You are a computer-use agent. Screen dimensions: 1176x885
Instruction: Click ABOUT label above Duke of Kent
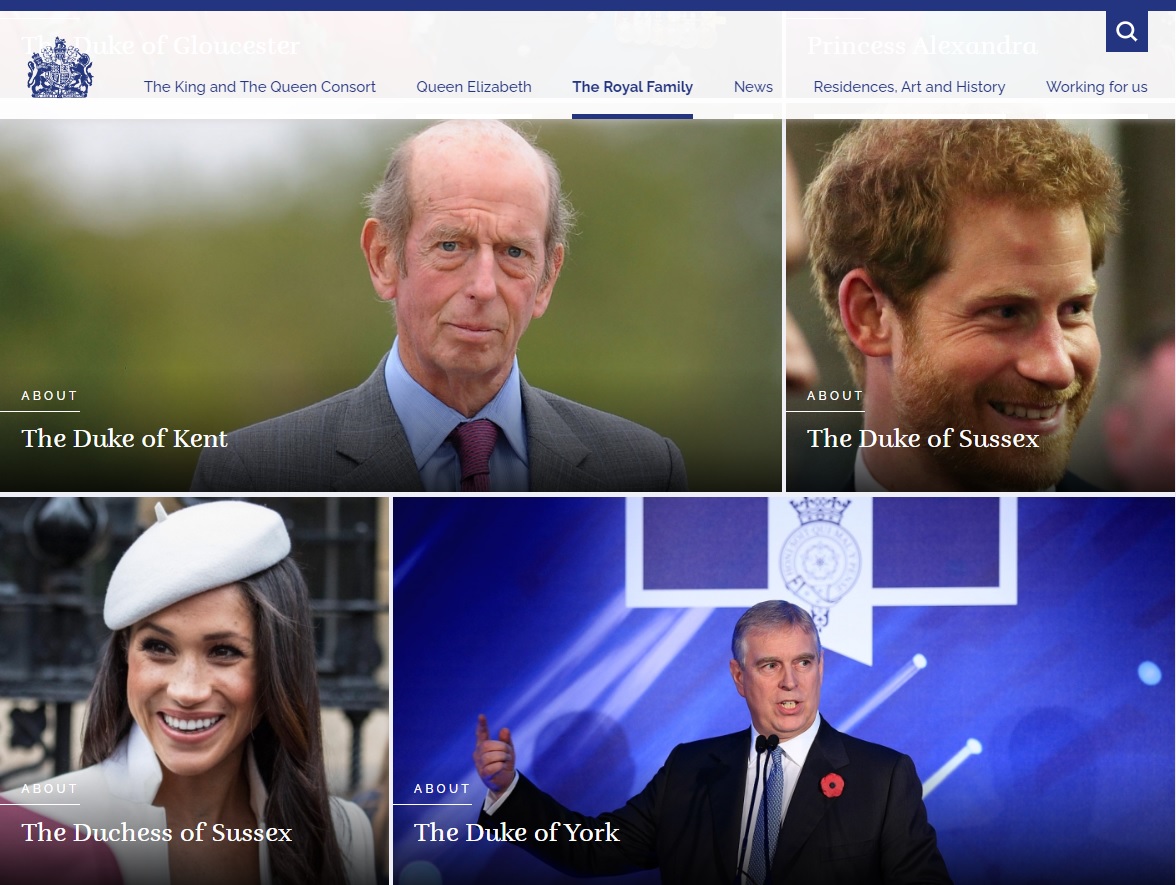[x=50, y=395]
